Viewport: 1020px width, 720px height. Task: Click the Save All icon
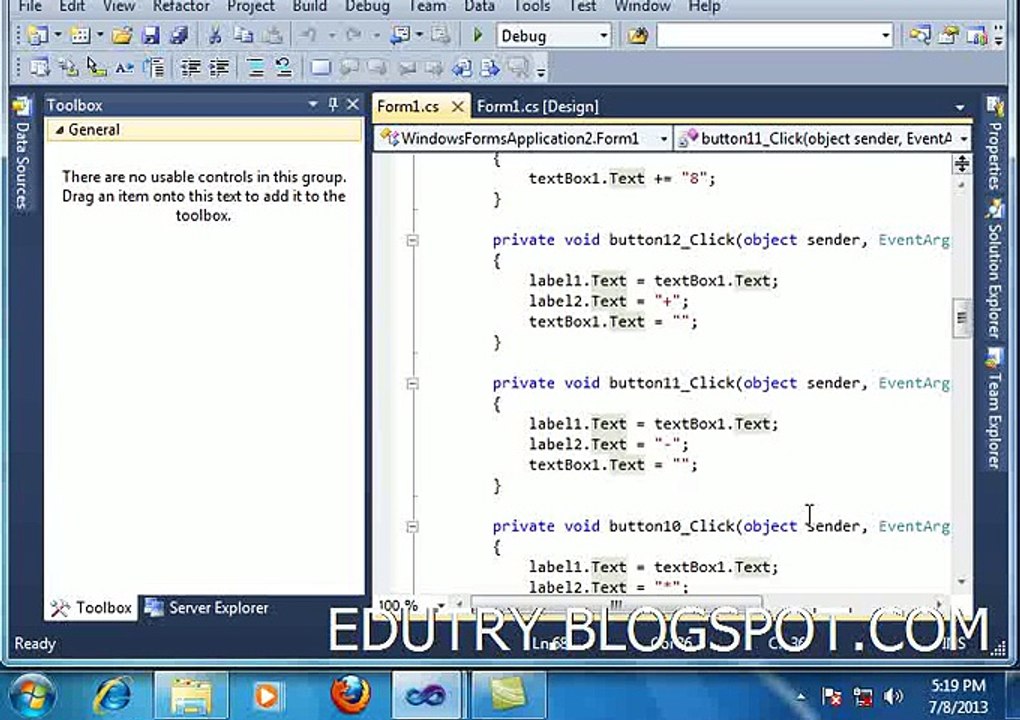pyautogui.click(x=179, y=35)
